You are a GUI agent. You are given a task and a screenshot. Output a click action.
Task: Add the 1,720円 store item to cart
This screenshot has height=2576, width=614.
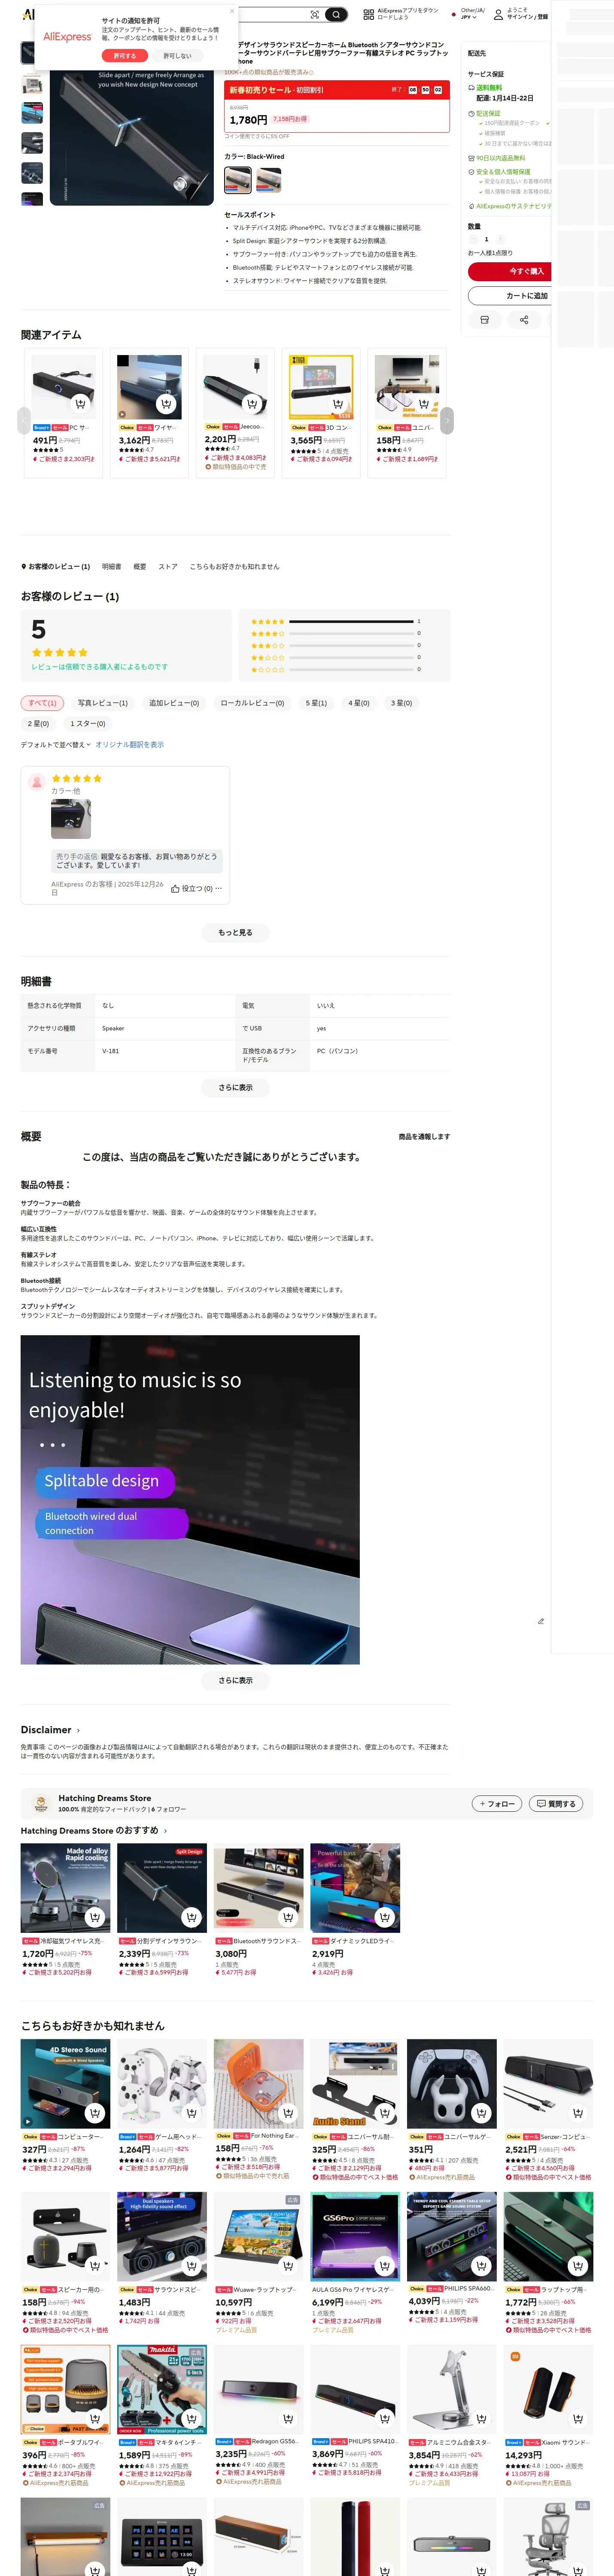tap(95, 1917)
